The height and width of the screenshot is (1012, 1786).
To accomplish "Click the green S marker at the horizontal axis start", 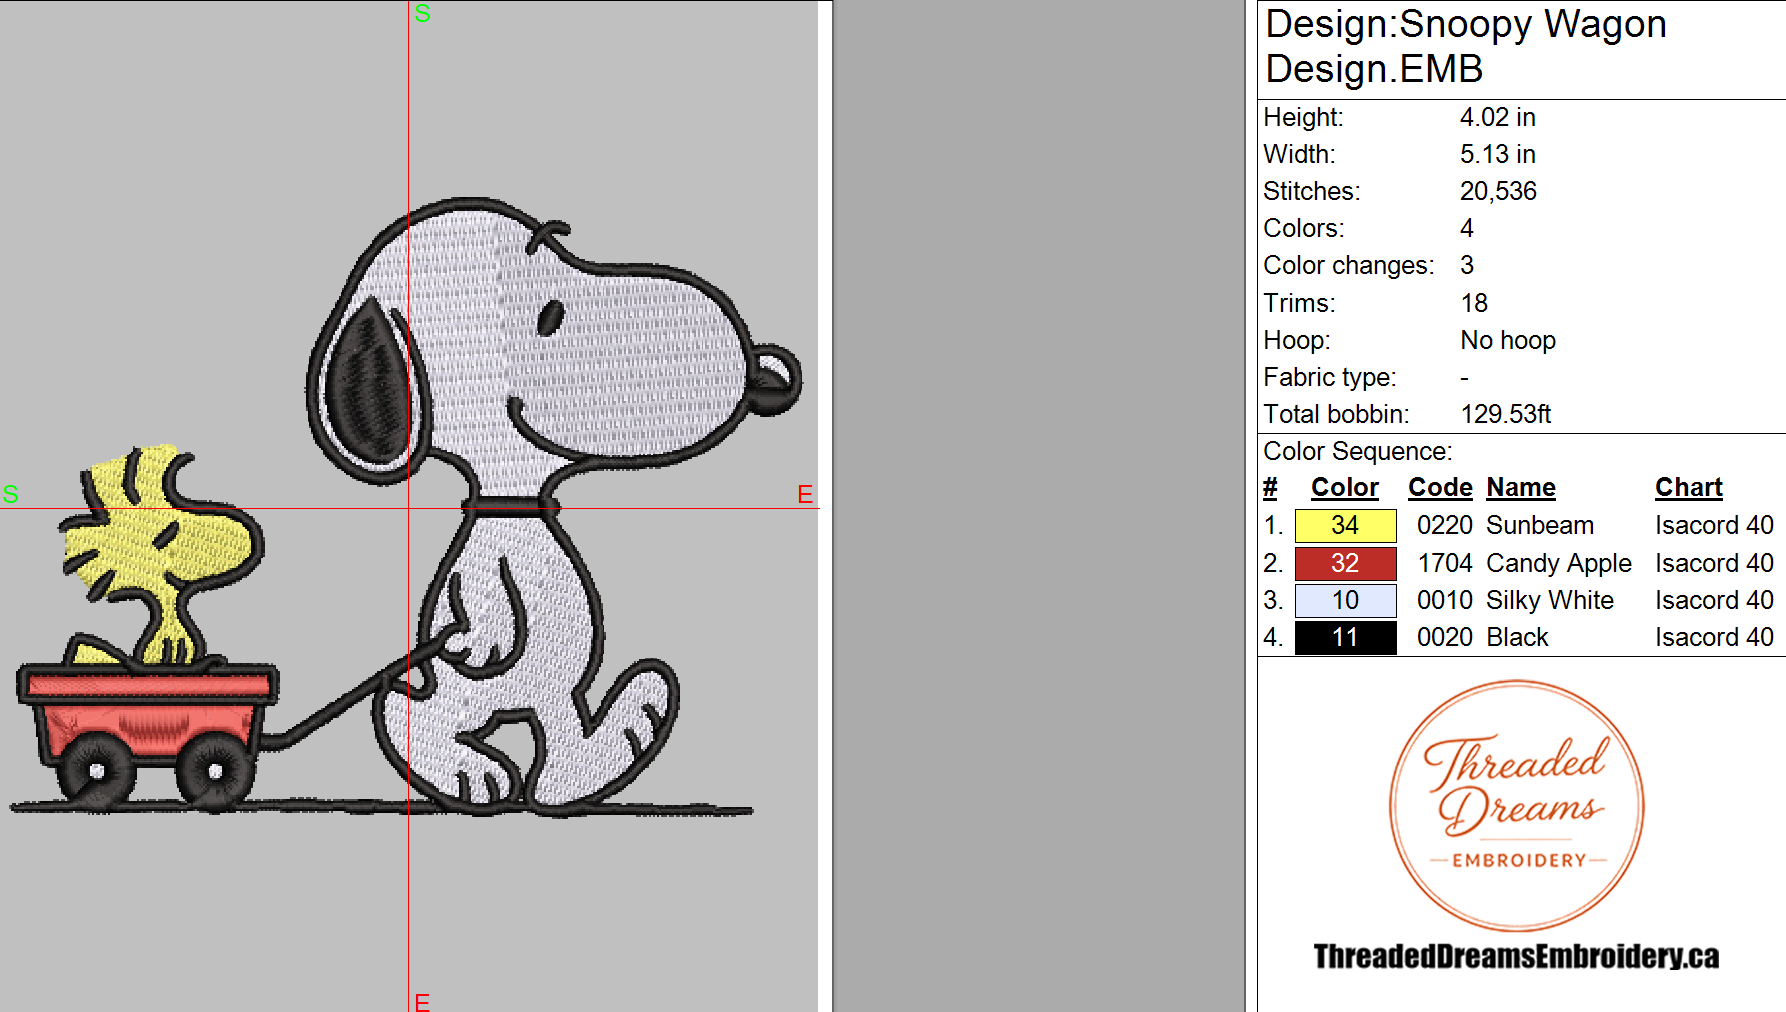I will click(11, 494).
